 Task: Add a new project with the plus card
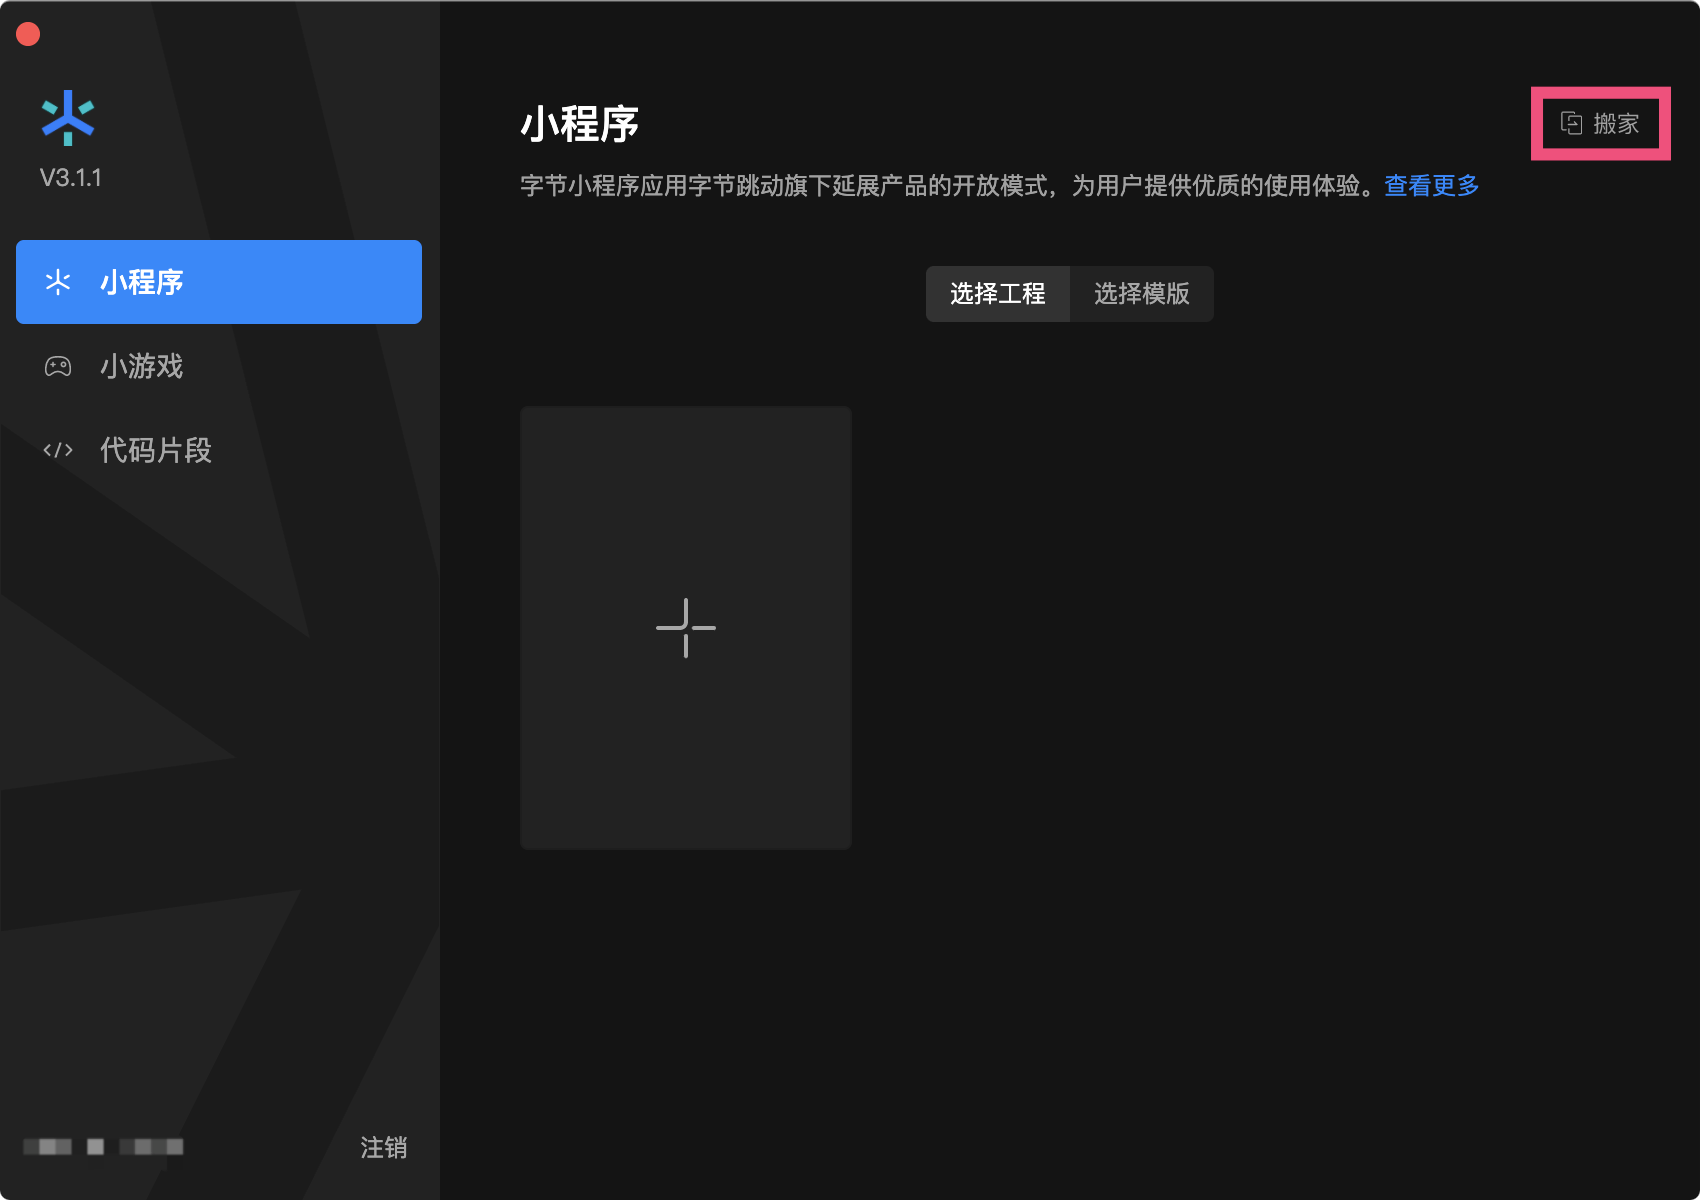[686, 628]
